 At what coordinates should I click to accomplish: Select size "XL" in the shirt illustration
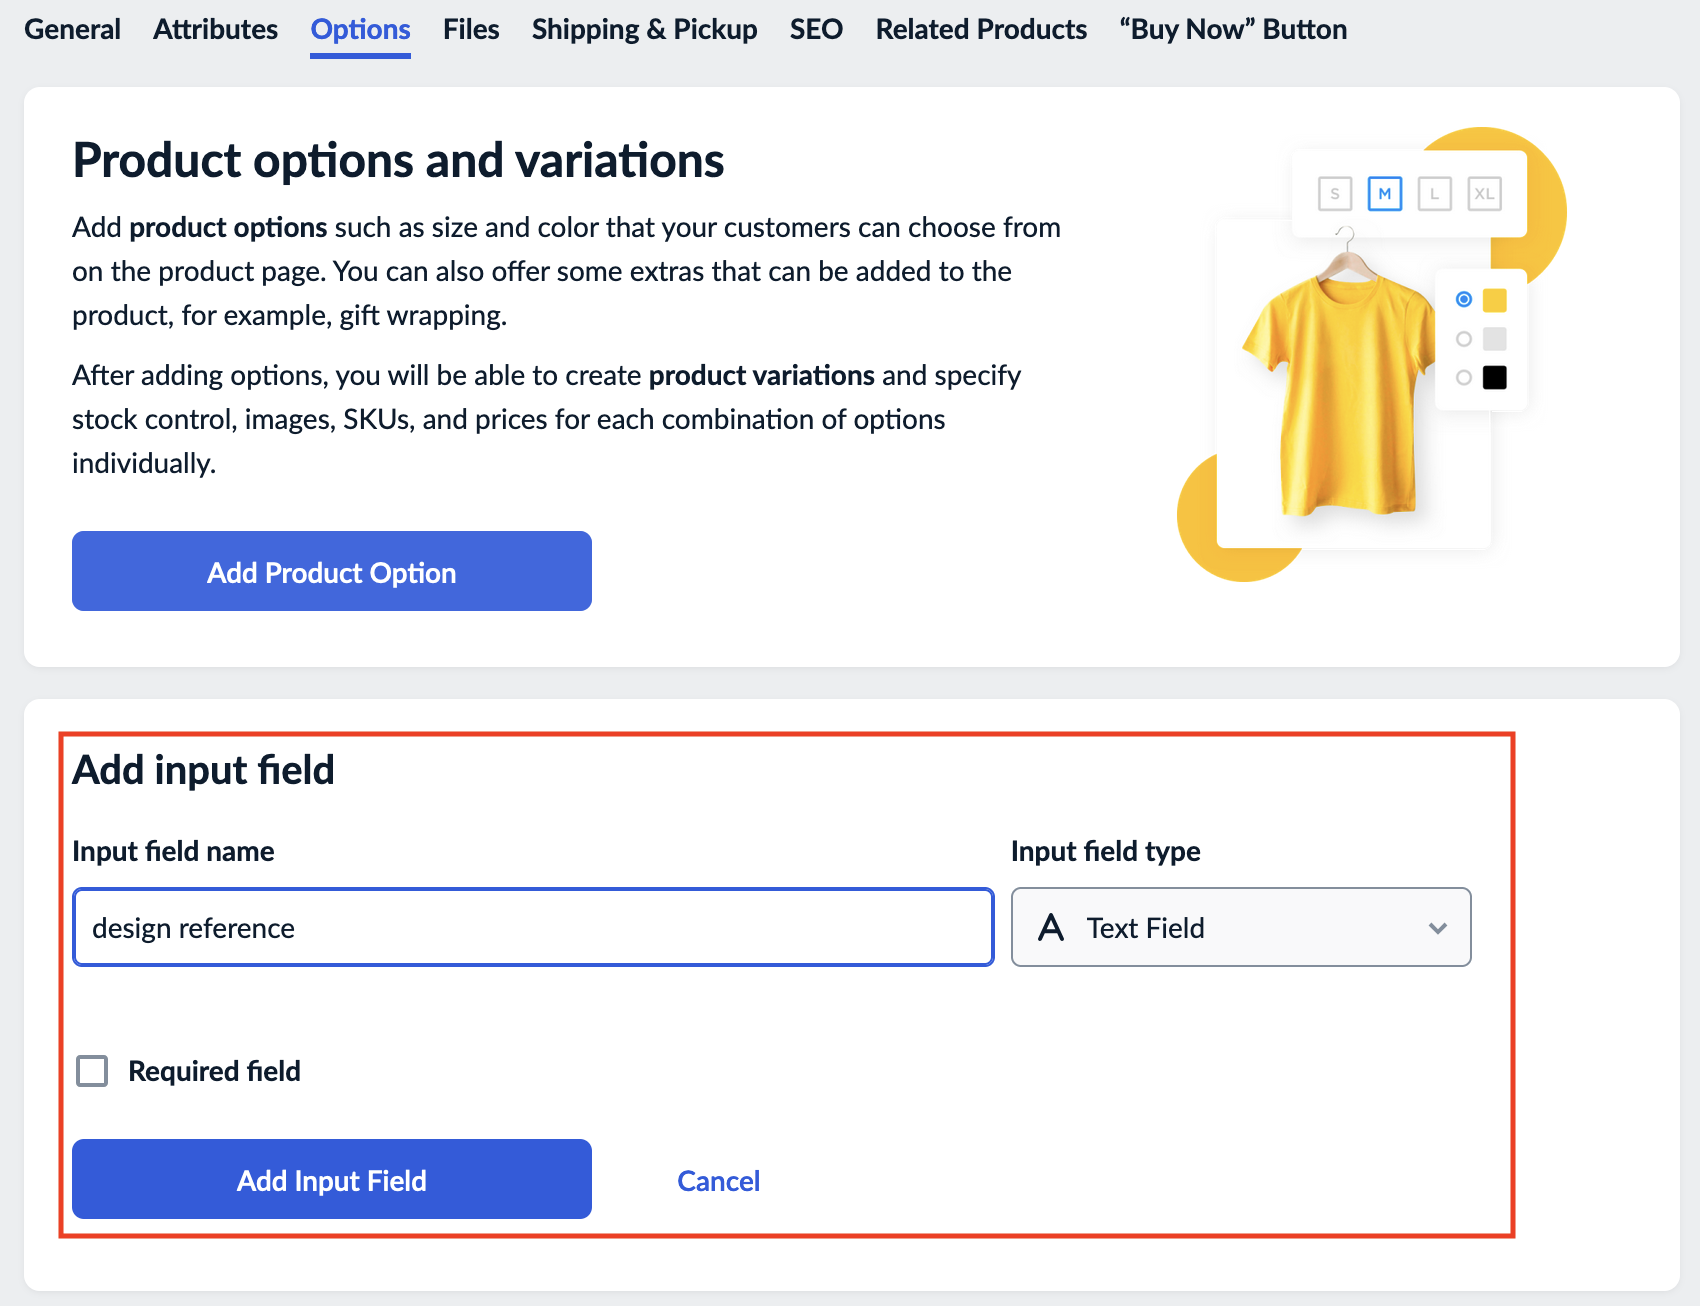1485,194
